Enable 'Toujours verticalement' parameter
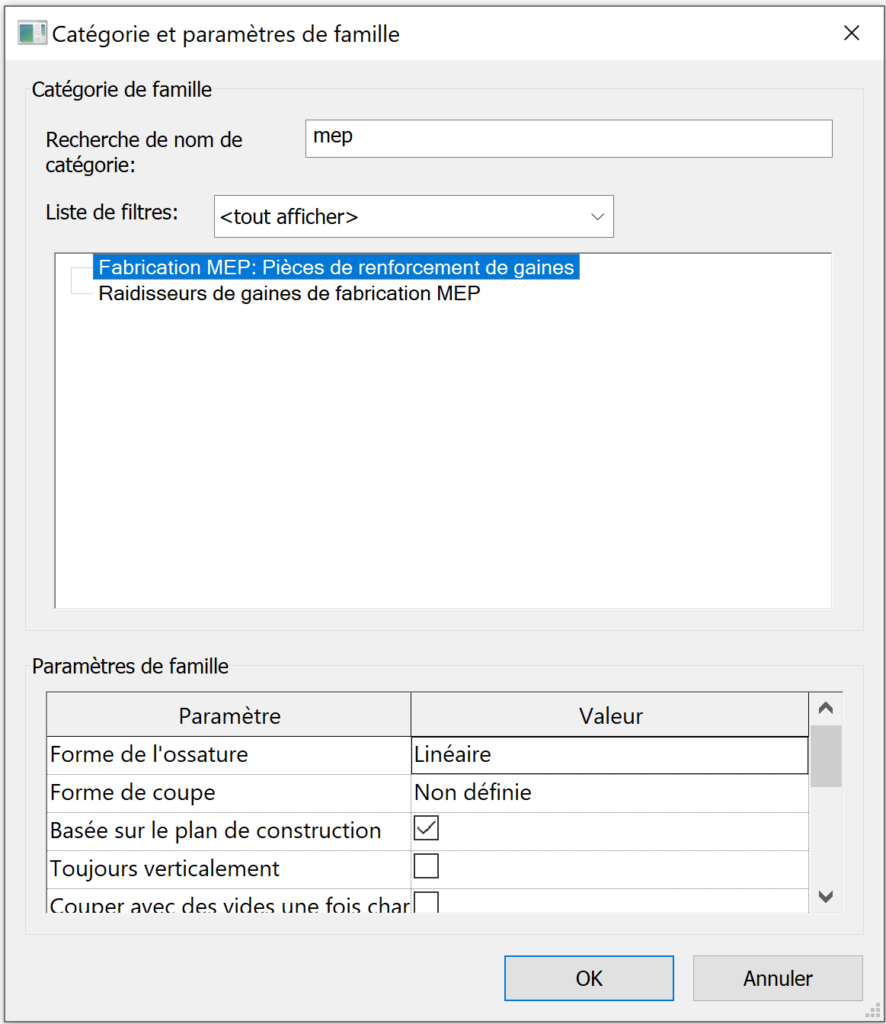 (426, 866)
